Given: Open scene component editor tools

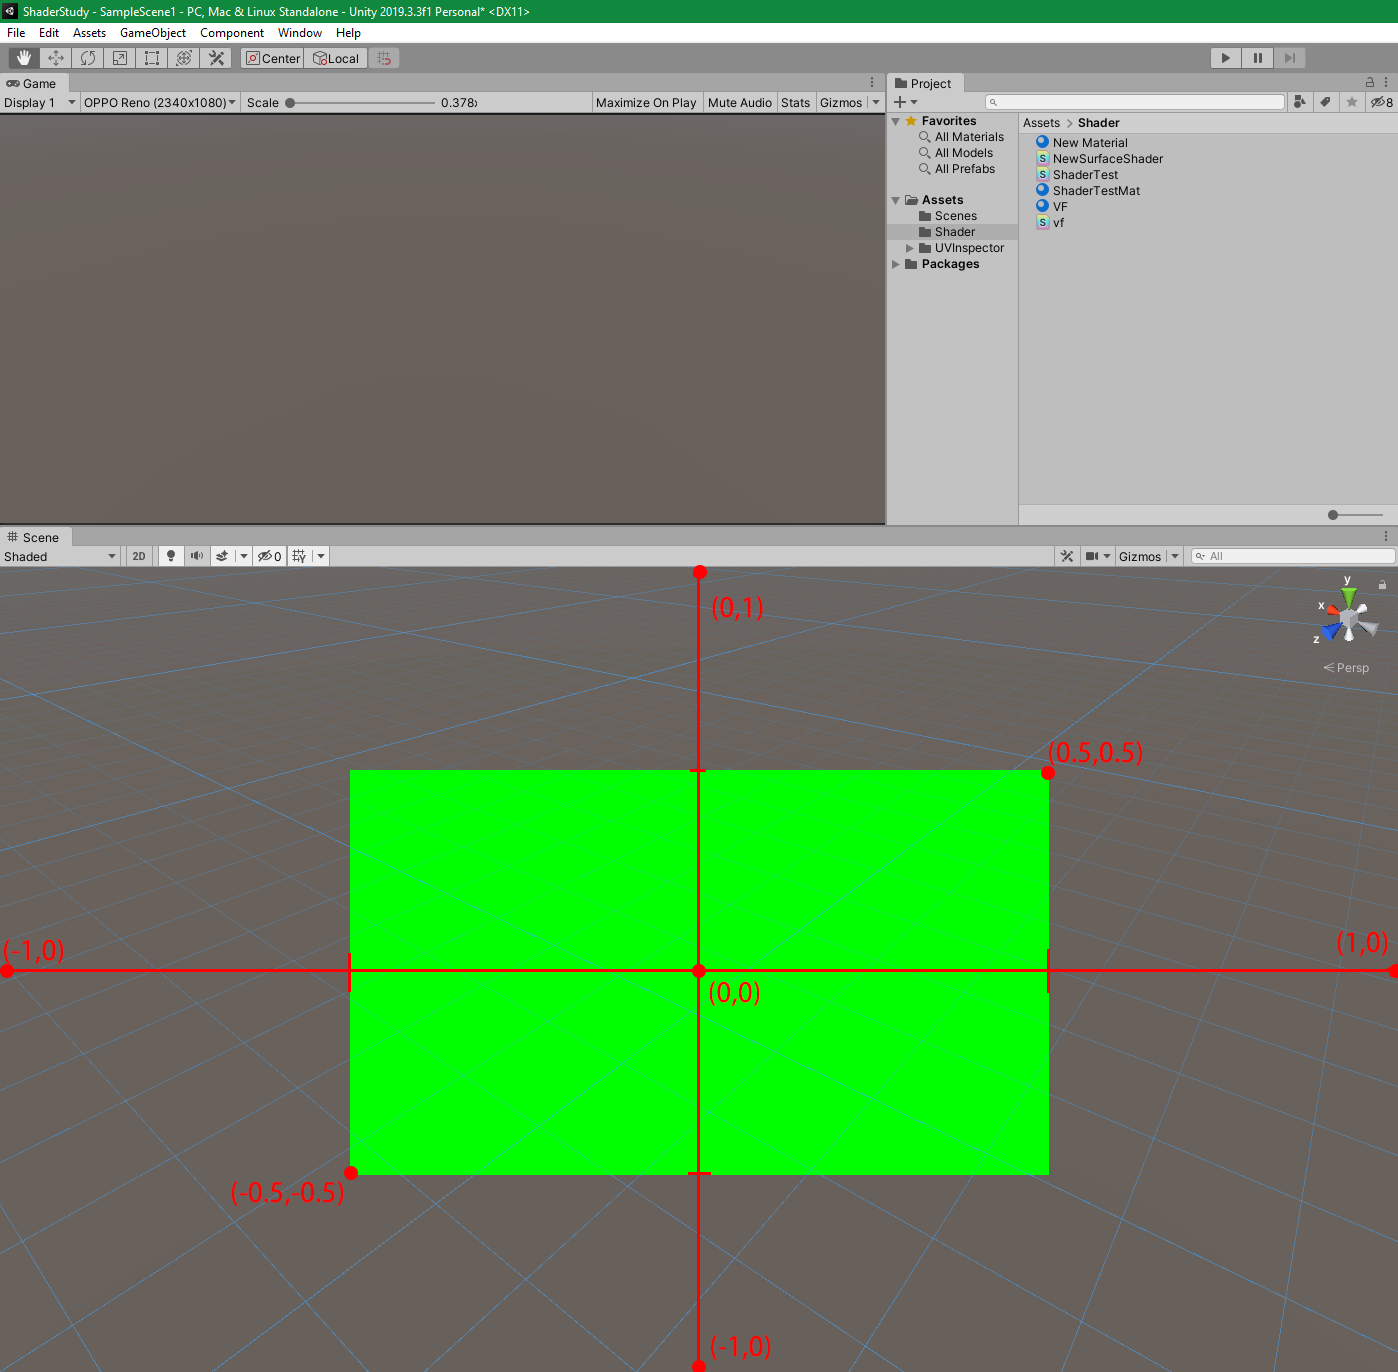Looking at the screenshot, I should point(1067,556).
